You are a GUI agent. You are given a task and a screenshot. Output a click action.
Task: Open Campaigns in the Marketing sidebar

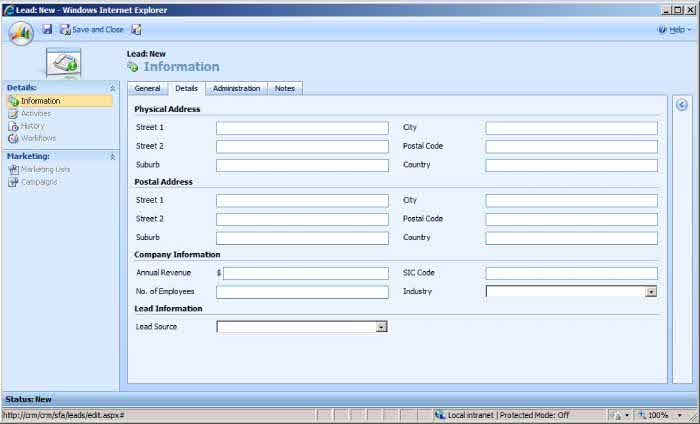tap(39, 182)
